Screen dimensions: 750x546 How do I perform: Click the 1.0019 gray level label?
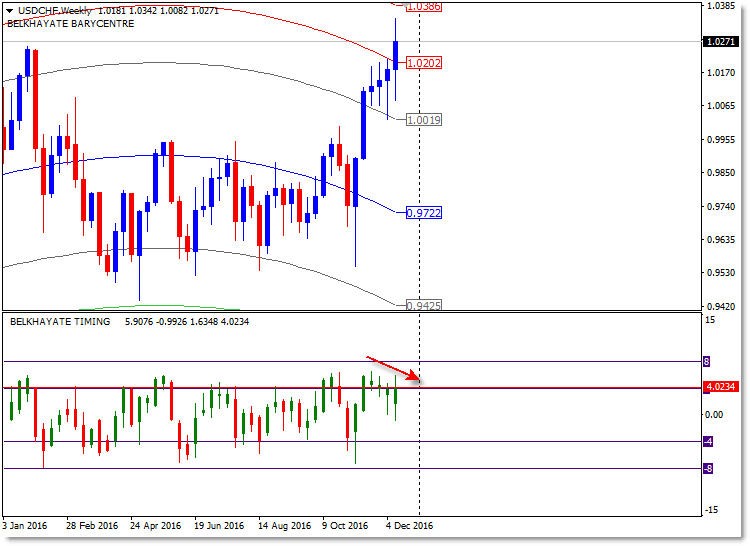tap(424, 120)
